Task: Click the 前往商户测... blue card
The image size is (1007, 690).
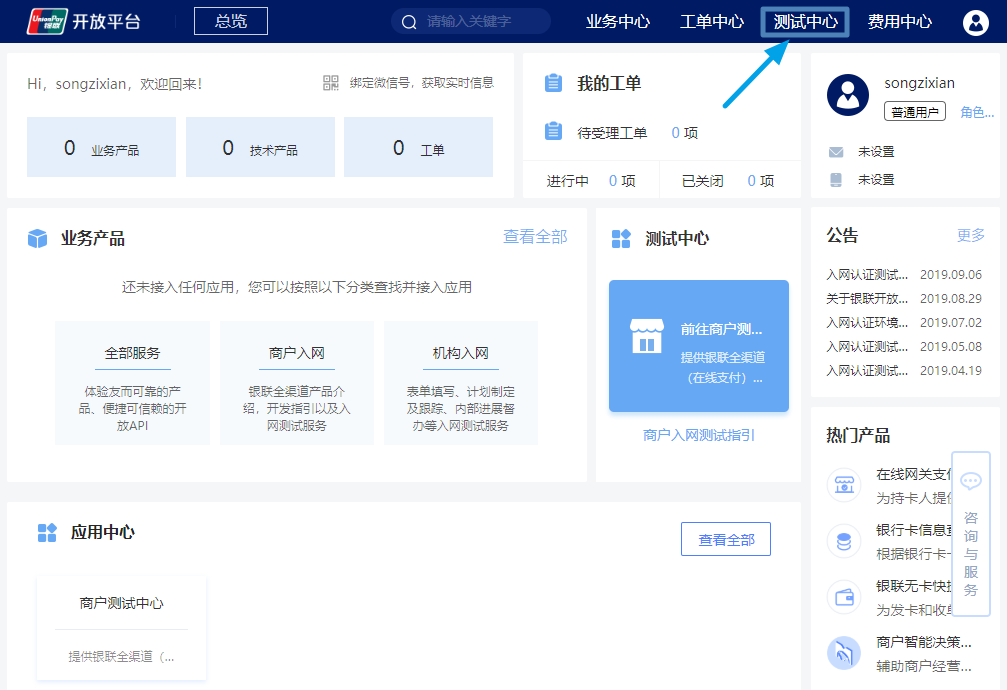Action: point(699,346)
